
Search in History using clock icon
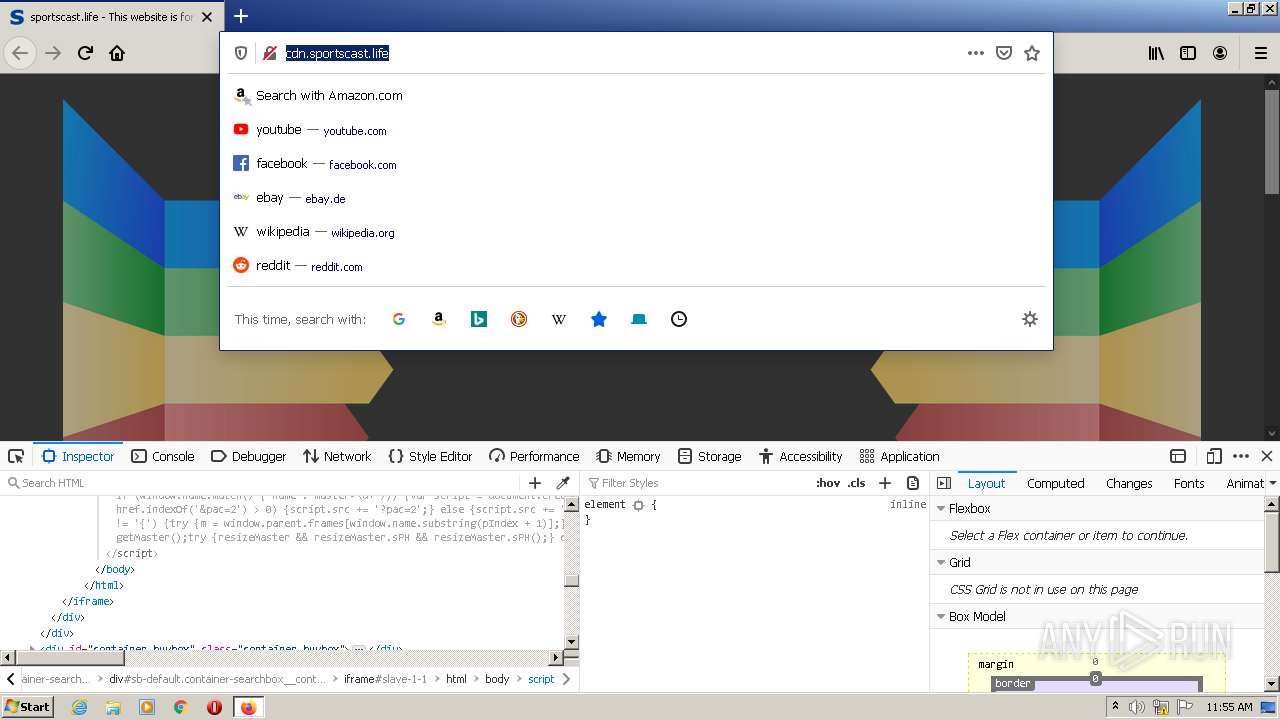click(x=679, y=319)
